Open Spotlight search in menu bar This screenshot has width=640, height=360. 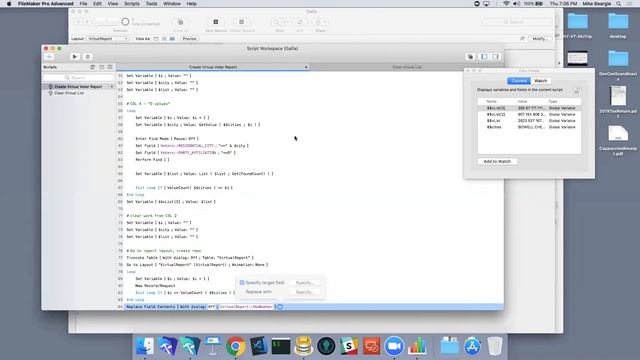click(x=619, y=4)
